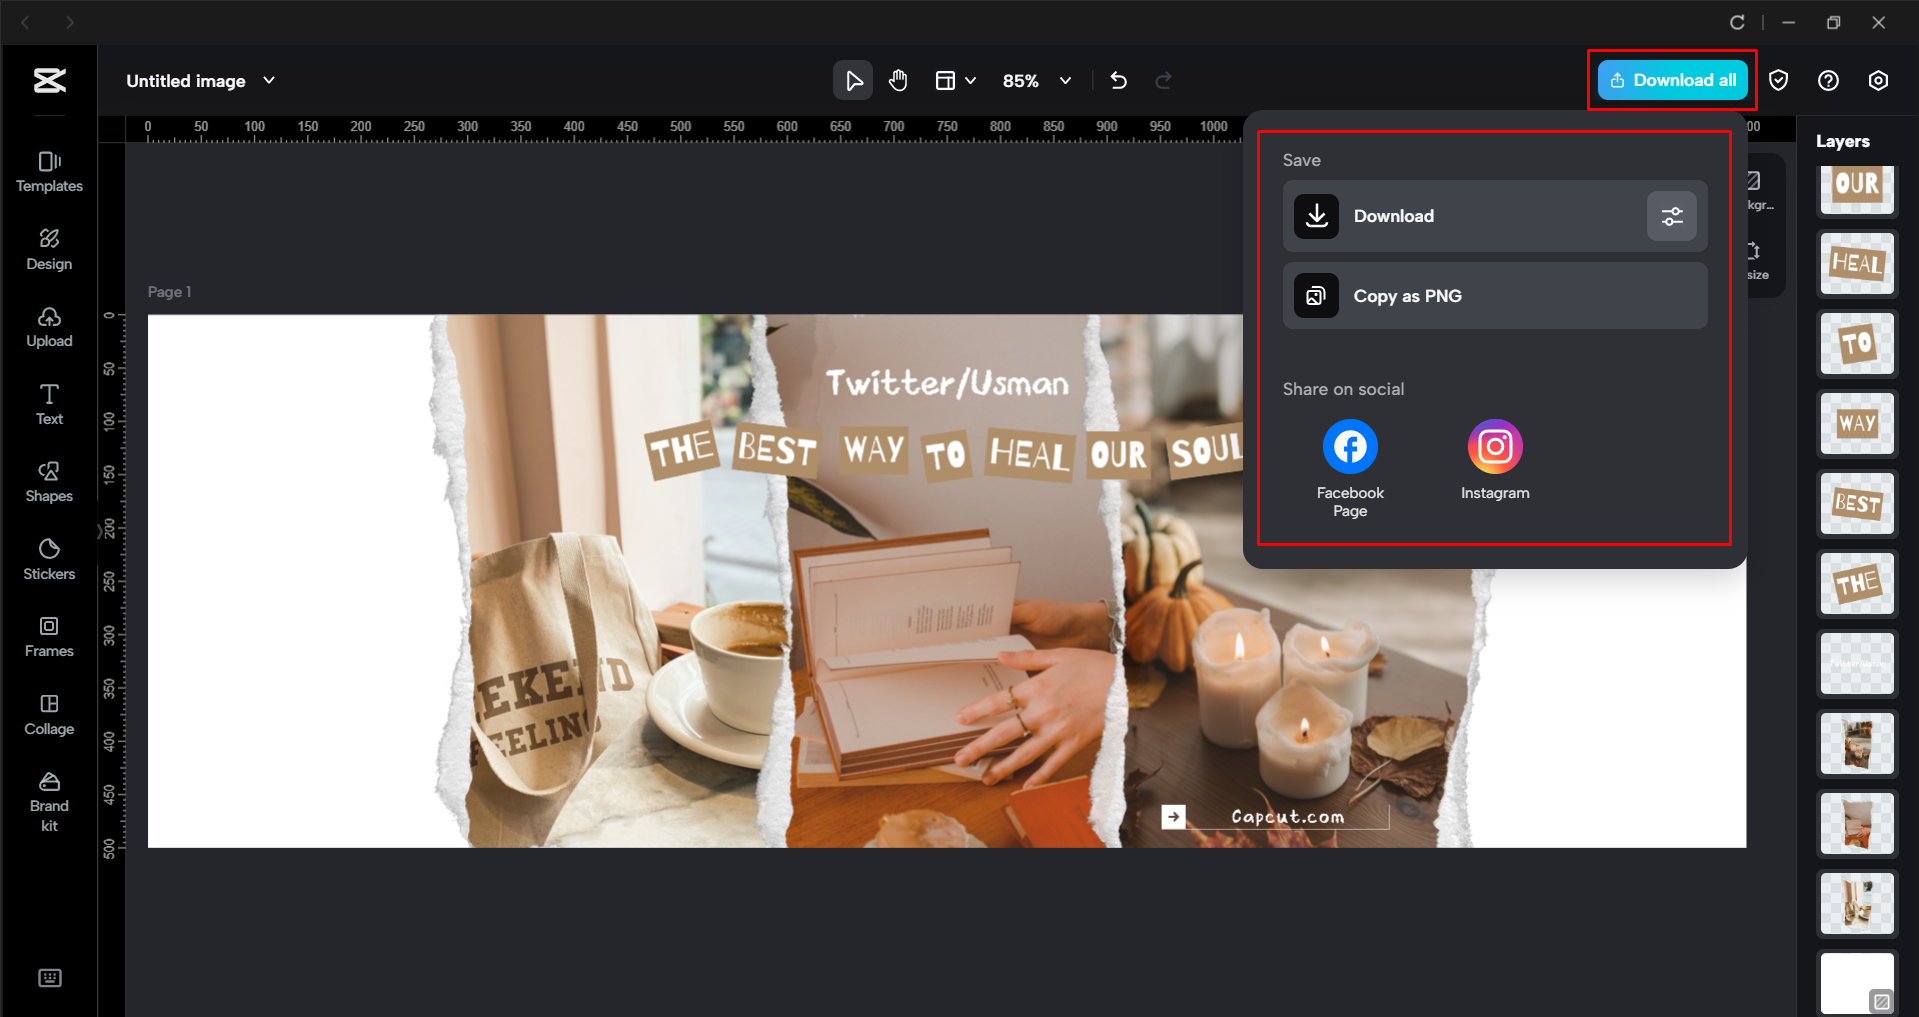This screenshot has width=1919, height=1017.
Task: Redo the last action
Action: click(1163, 80)
